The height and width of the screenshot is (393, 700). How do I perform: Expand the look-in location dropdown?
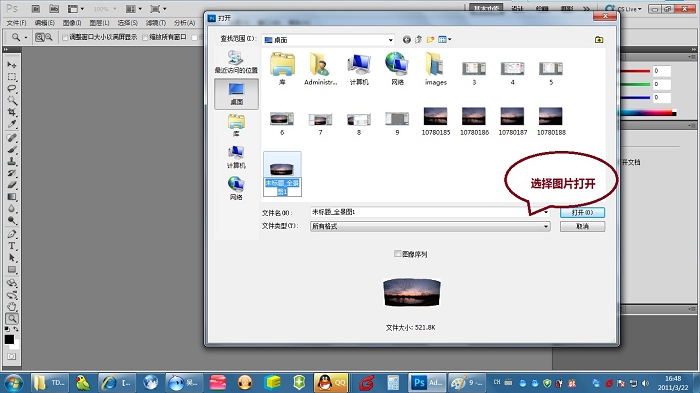tap(390, 40)
